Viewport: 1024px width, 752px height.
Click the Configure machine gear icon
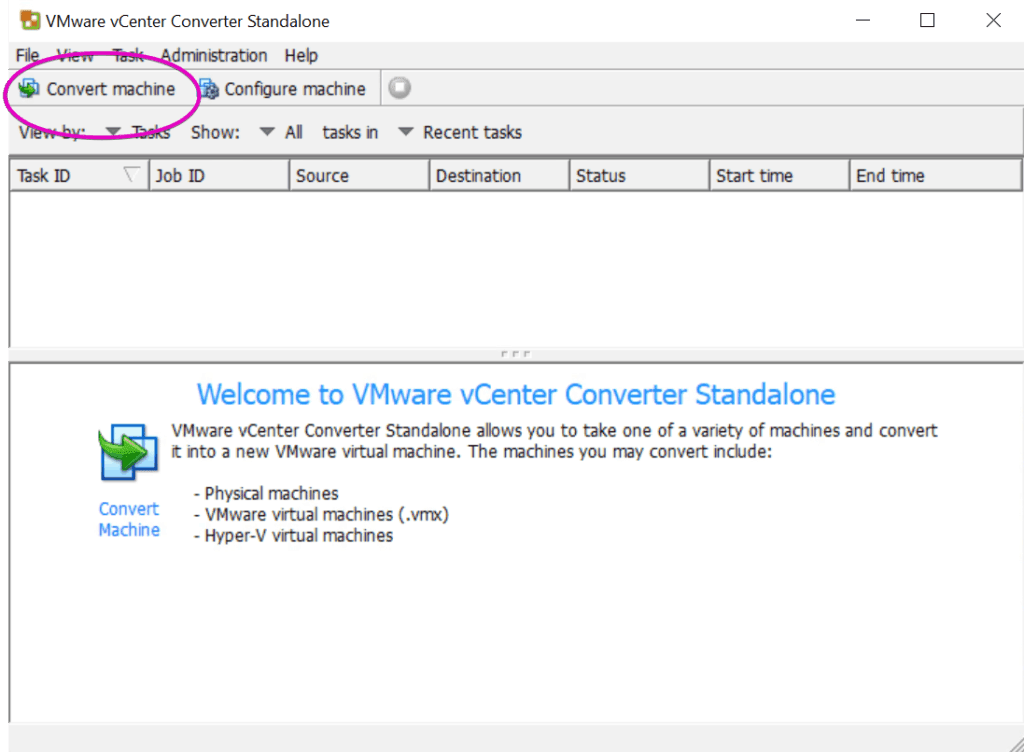pos(209,89)
